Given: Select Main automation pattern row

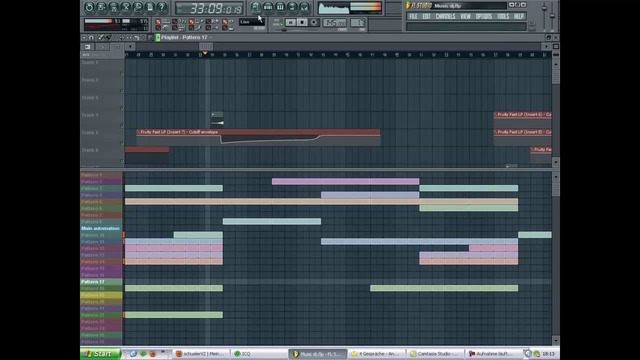Looking at the screenshot, I should tap(101, 229).
